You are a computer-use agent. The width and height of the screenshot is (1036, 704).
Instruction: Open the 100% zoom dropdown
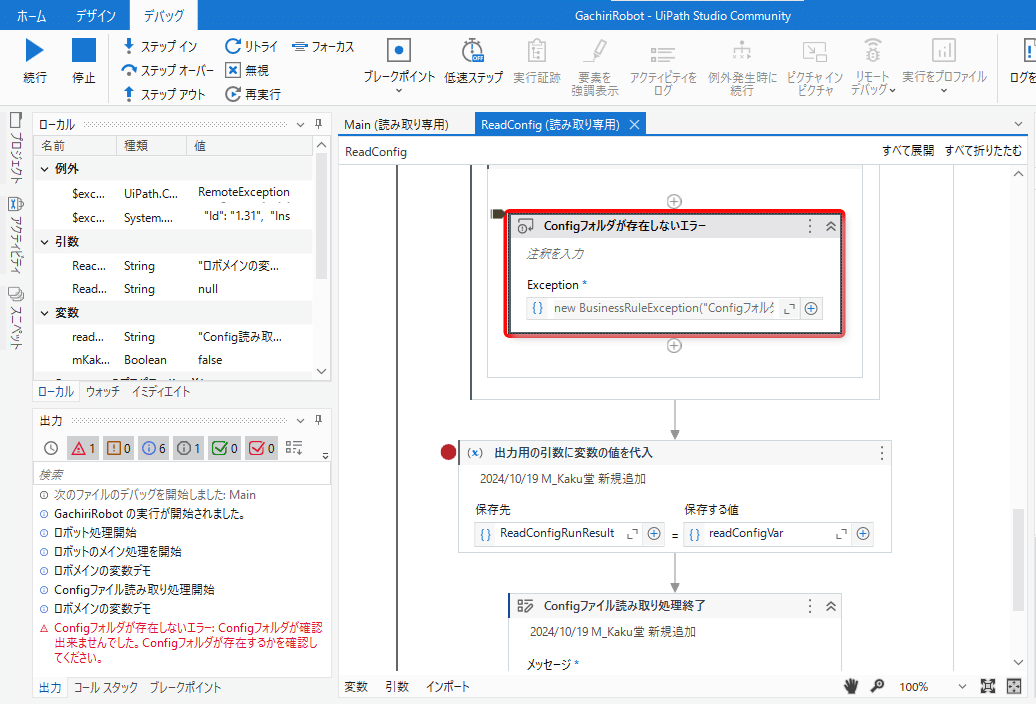[x=962, y=687]
